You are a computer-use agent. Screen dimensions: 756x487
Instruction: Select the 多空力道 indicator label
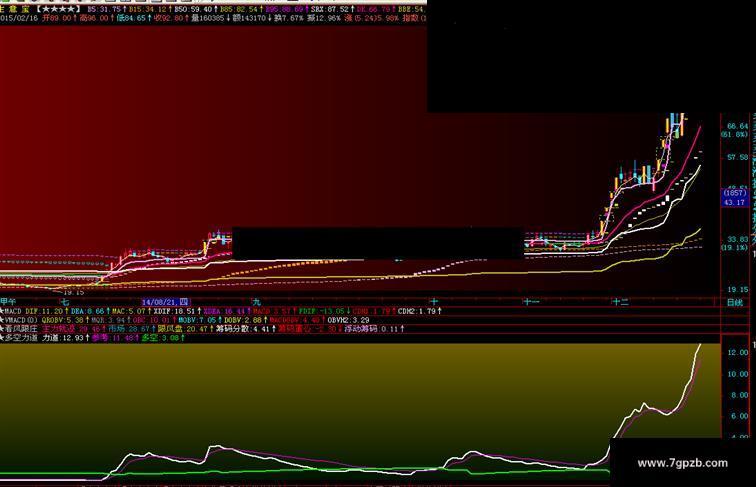coord(21,338)
